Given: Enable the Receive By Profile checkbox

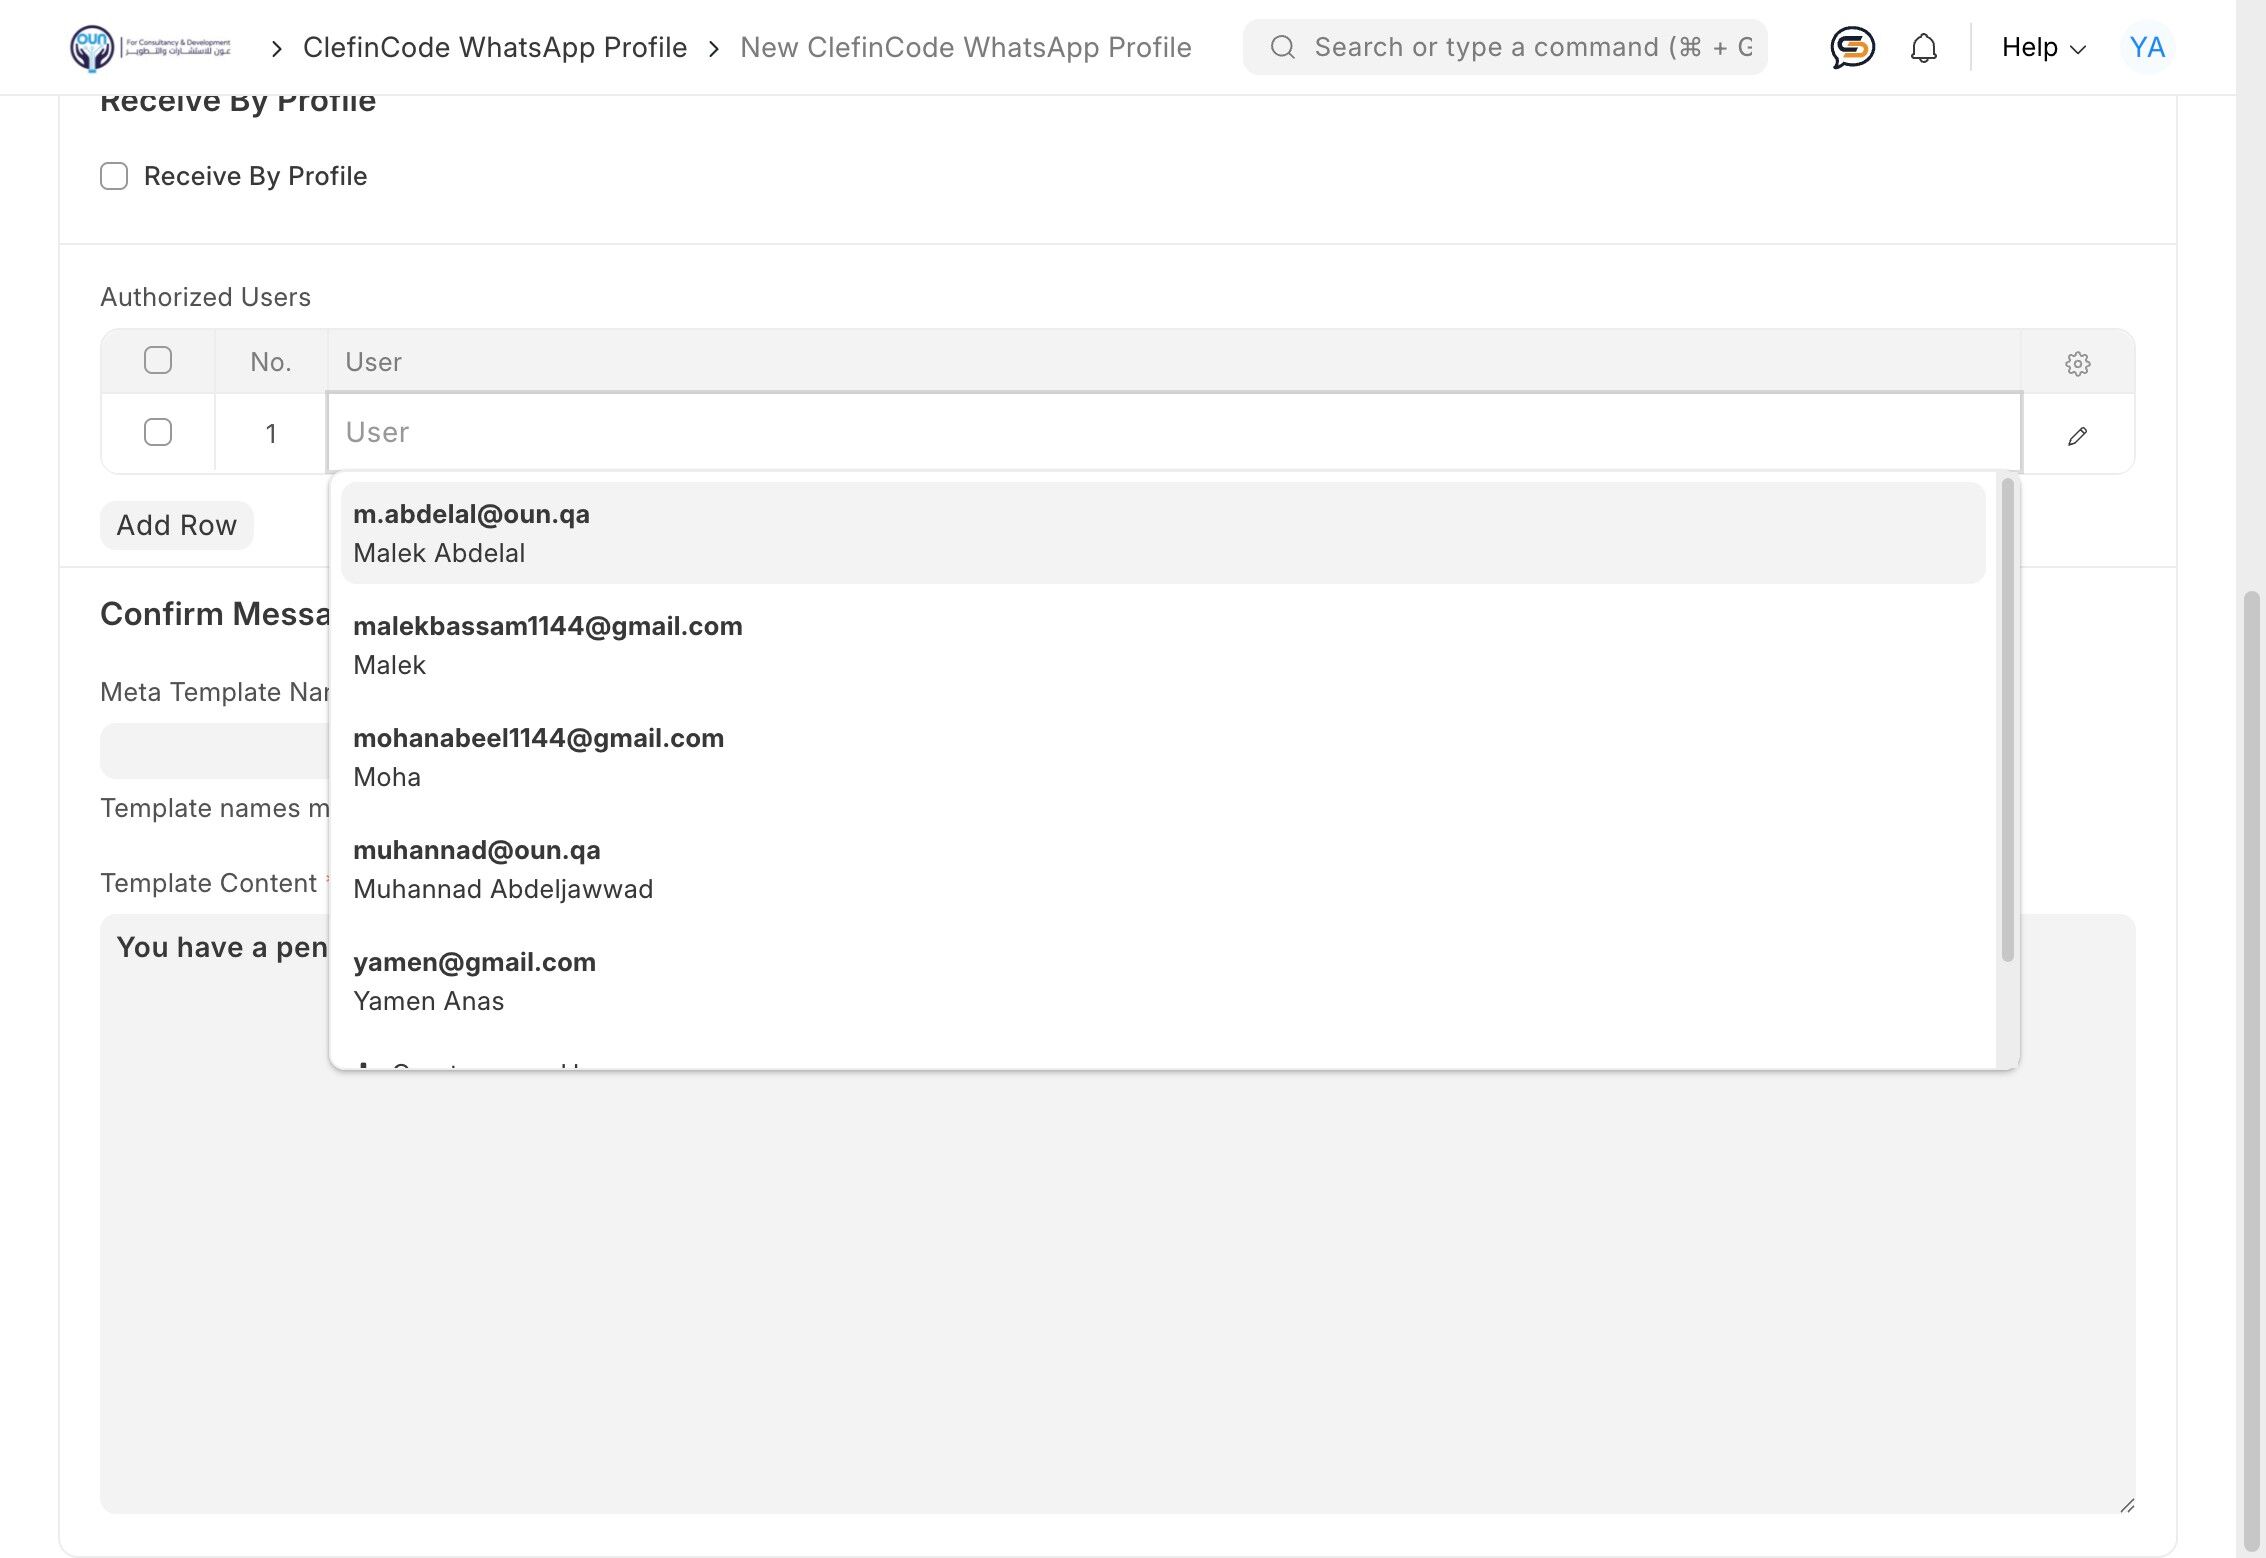Looking at the screenshot, I should pos(114,176).
